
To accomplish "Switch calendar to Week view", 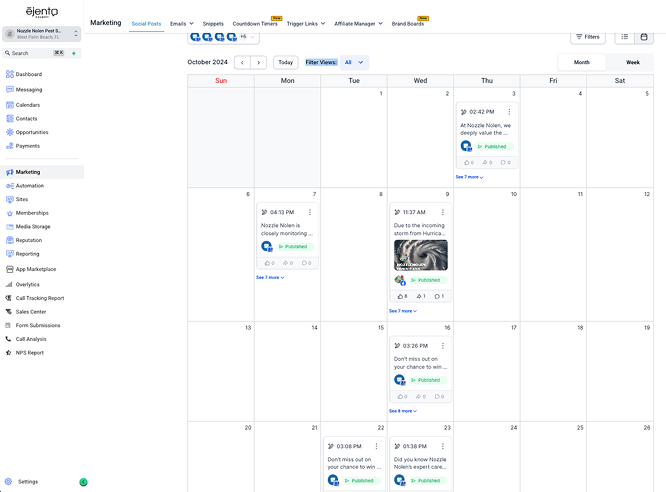I will coord(632,62).
